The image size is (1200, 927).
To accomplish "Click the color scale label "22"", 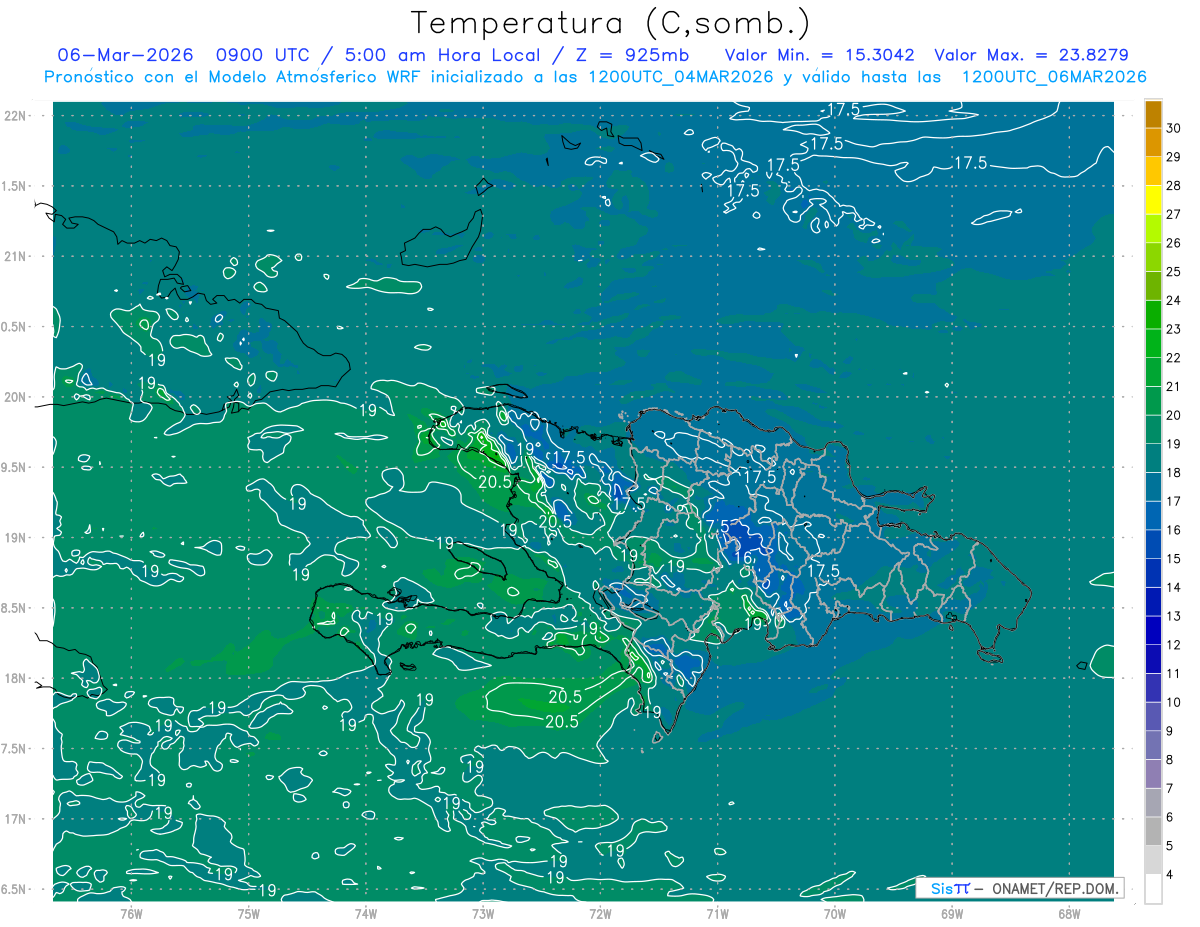I will coord(1174,358).
